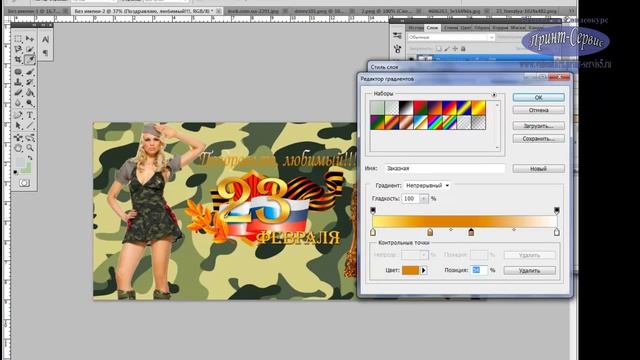Toggle lock image pixels in Layers panel

click(447, 49)
